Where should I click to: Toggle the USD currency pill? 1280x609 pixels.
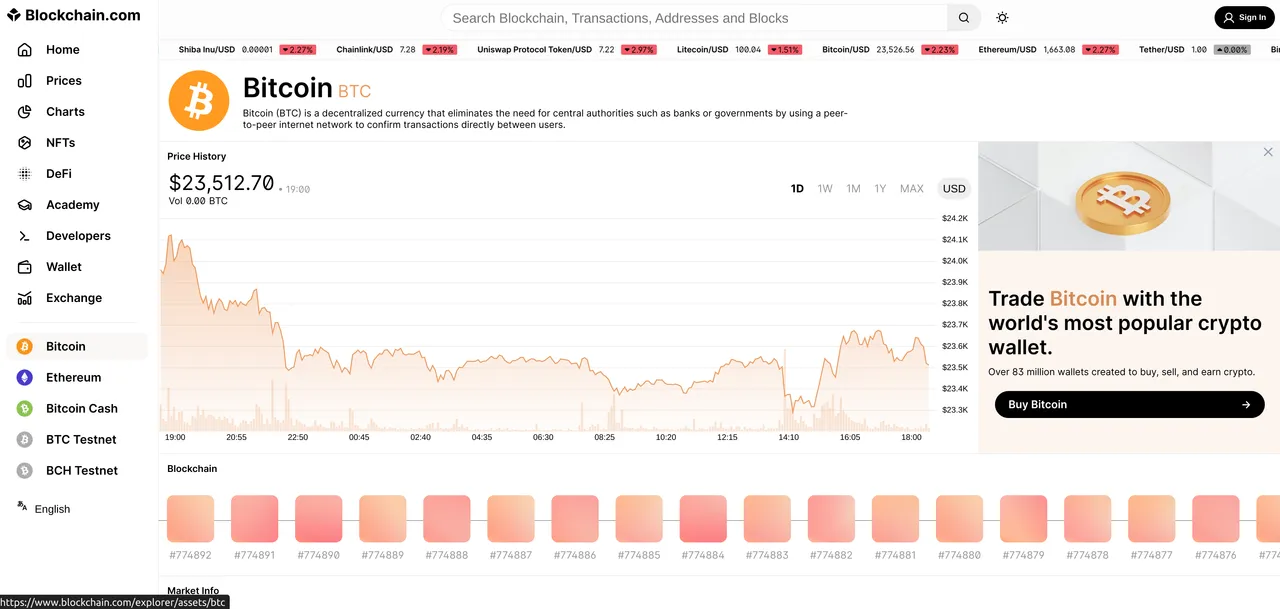coord(954,189)
